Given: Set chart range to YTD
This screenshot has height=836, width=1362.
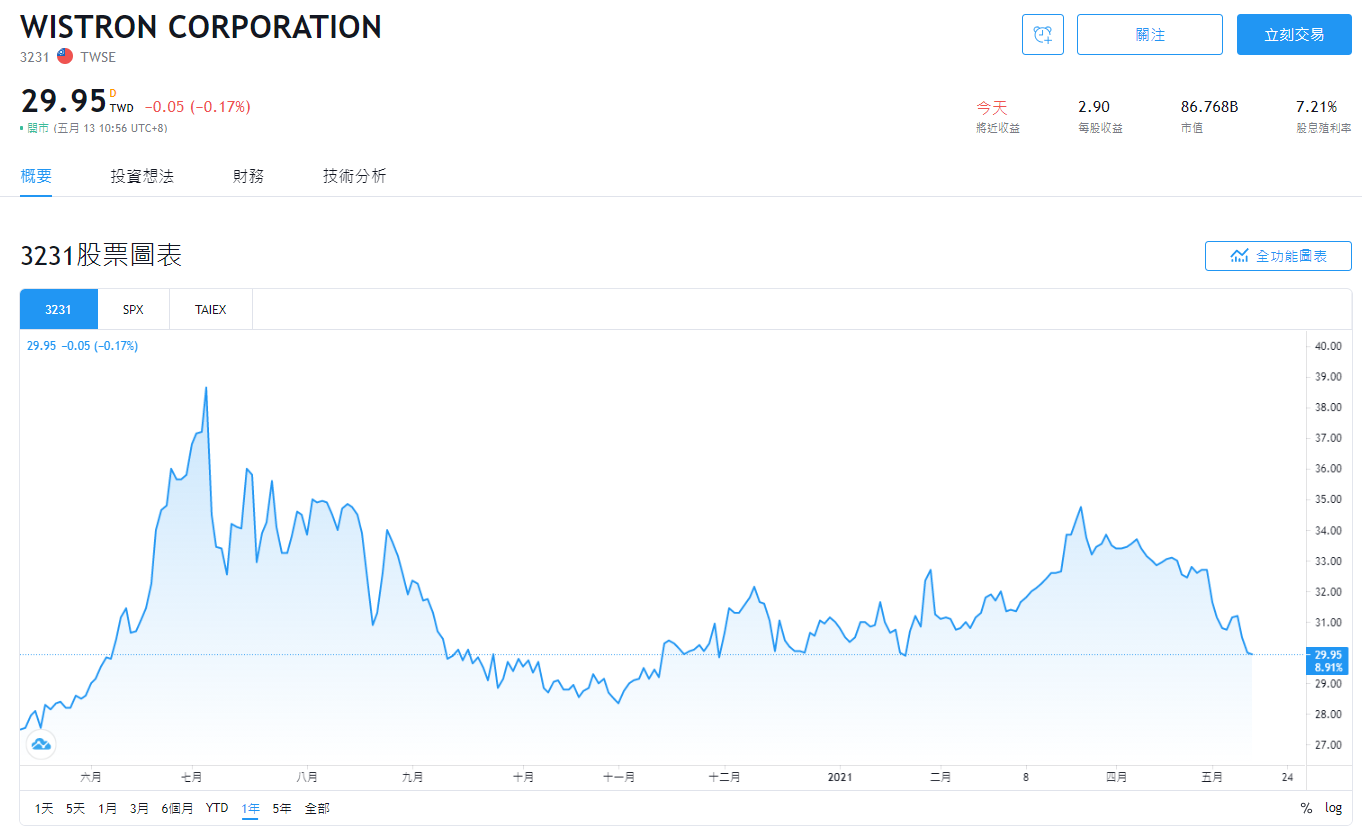Looking at the screenshot, I should 217,808.
